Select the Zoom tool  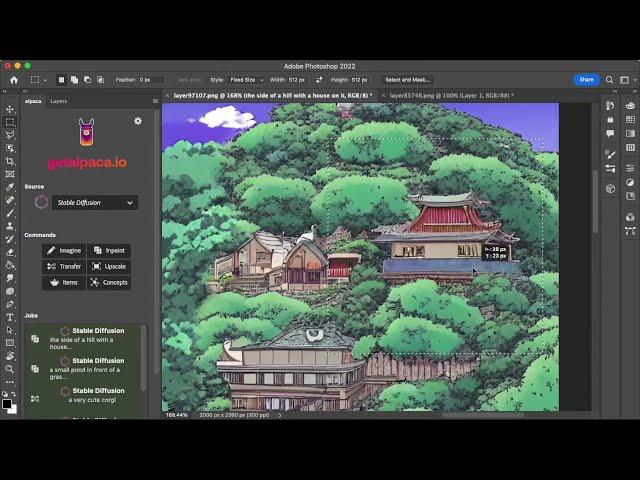pos(10,369)
